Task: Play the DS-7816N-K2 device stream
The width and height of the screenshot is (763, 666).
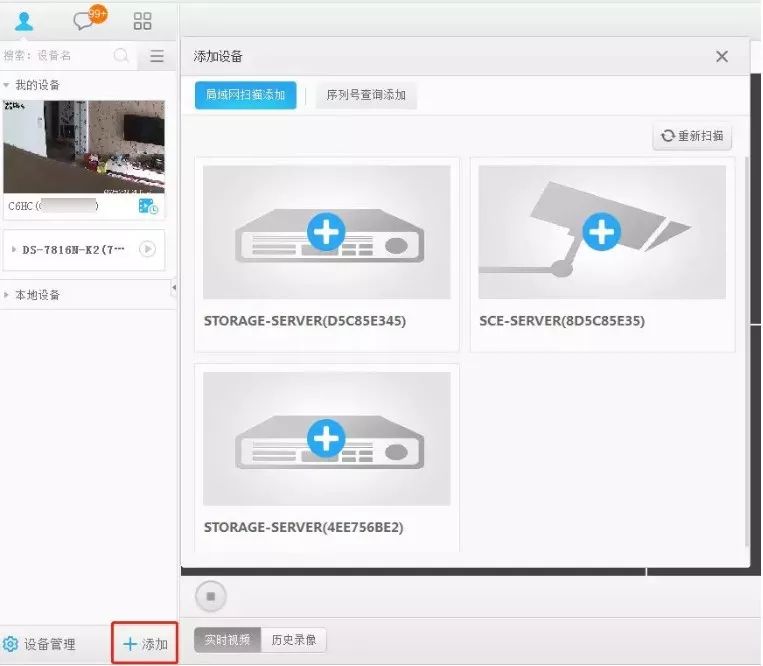Action: coord(148,249)
